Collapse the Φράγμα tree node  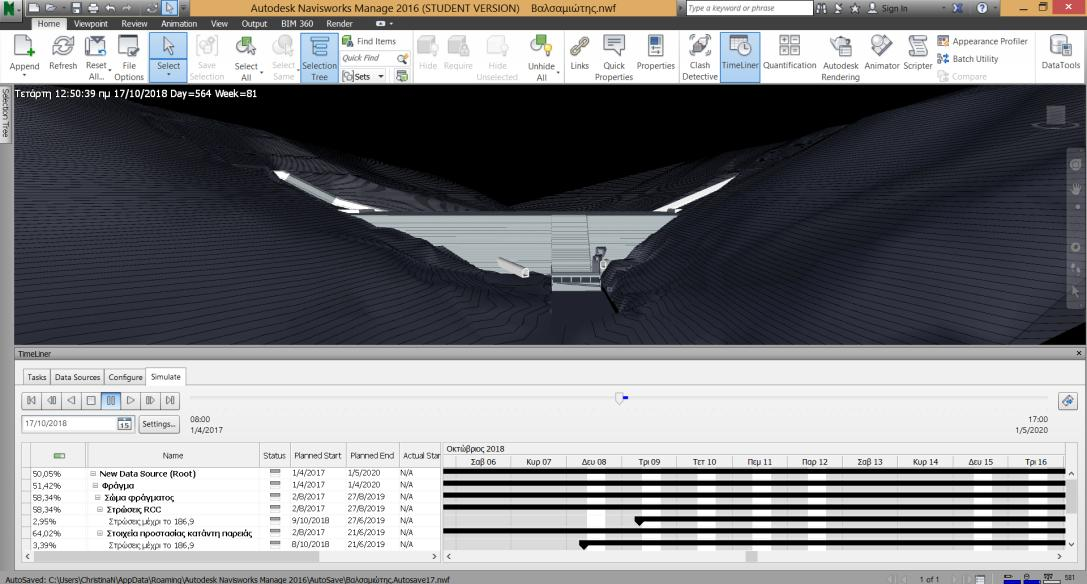pyautogui.click(x=96, y=486)
